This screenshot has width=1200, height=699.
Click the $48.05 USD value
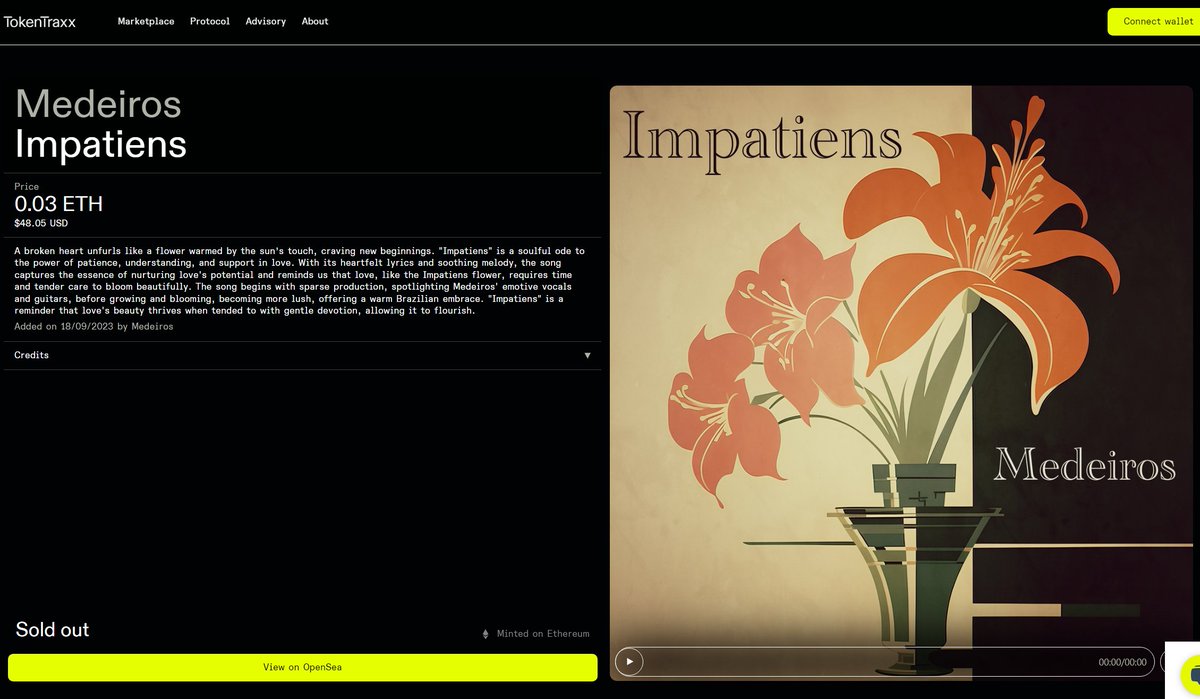41,223
